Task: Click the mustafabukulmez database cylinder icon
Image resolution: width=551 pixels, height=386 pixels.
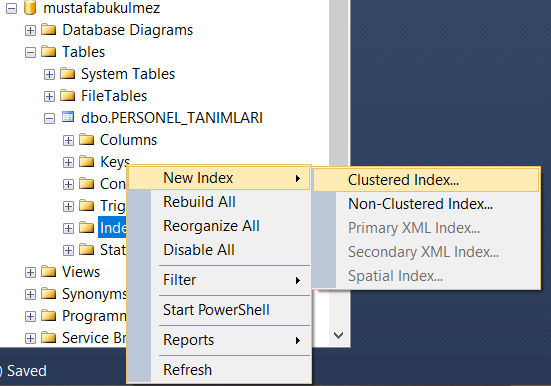Action: coord(30,8)
